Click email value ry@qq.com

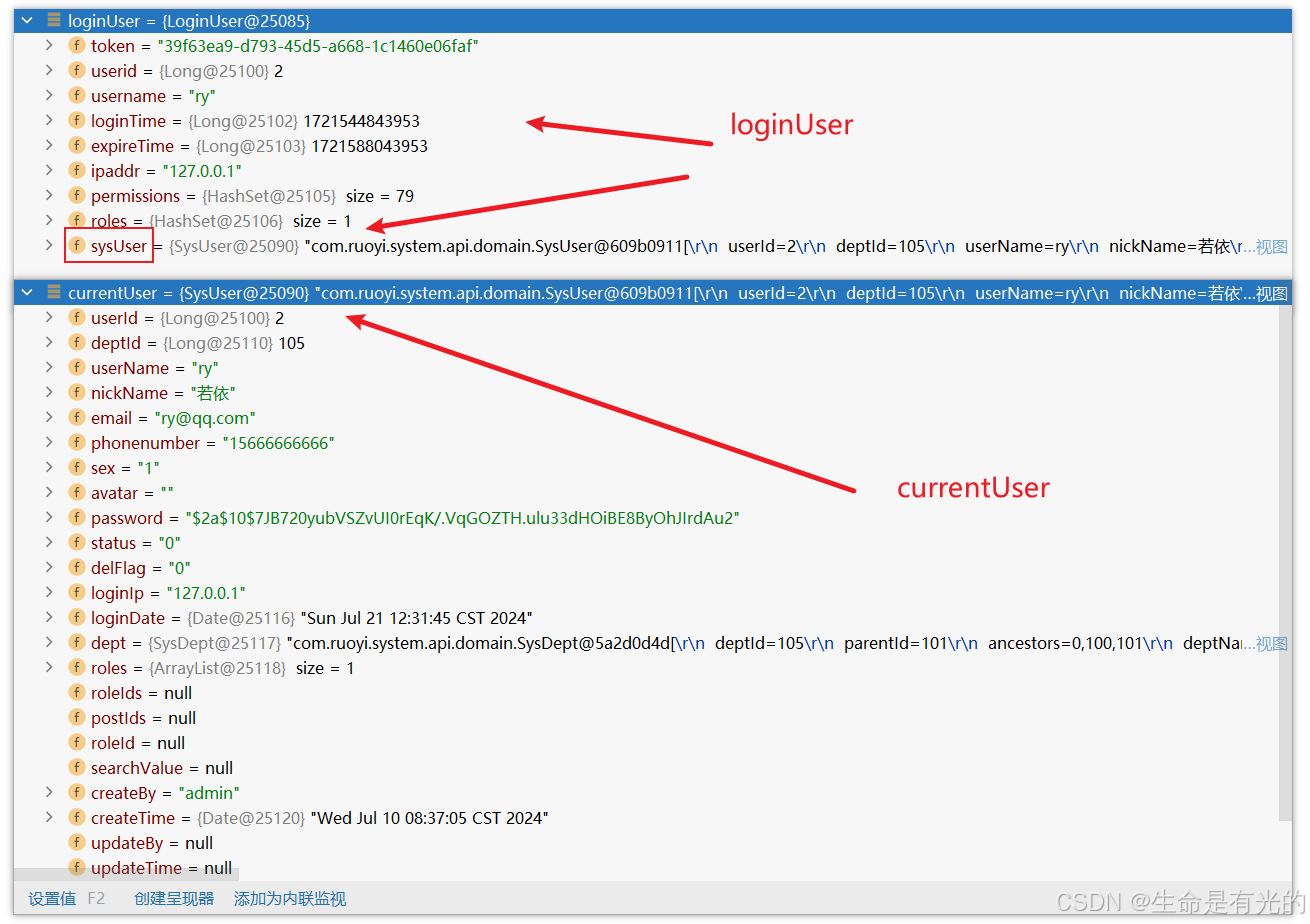point(203,417)
